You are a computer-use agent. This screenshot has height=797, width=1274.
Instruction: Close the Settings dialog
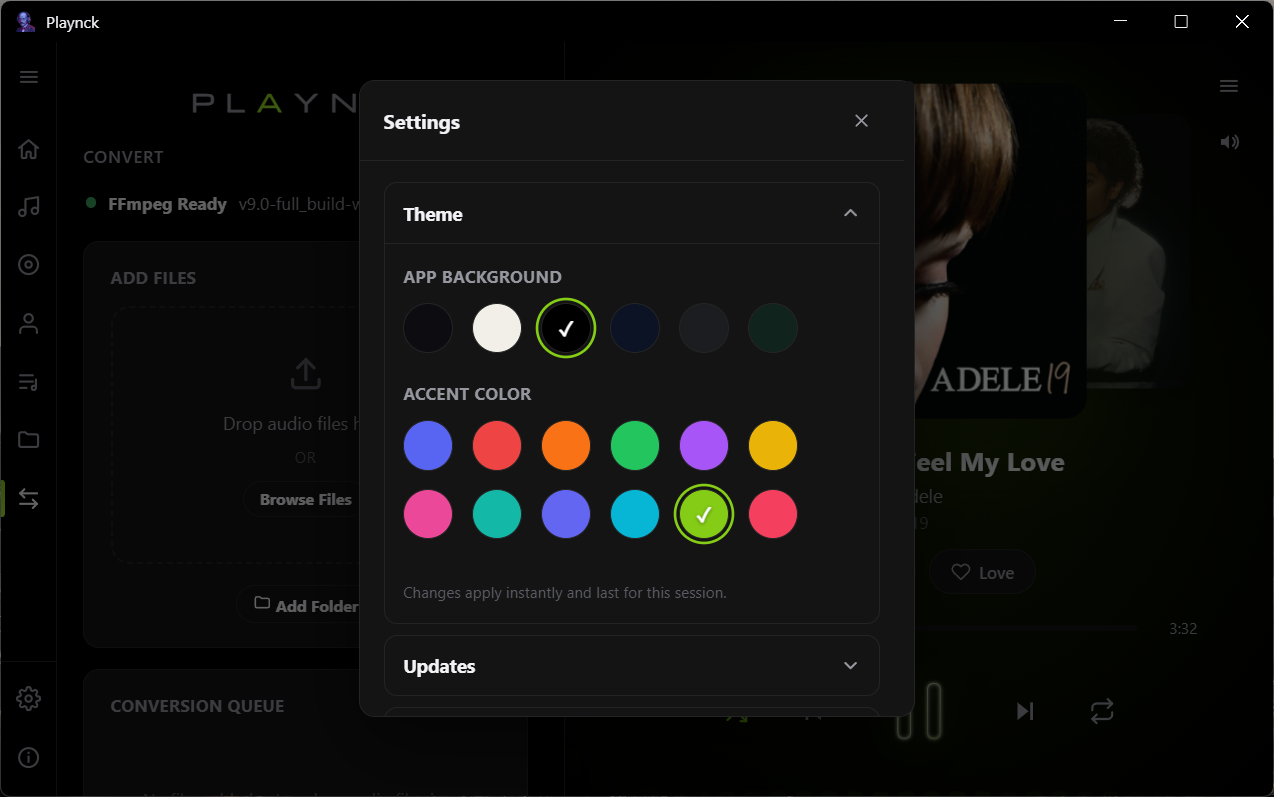click(861, 121)
